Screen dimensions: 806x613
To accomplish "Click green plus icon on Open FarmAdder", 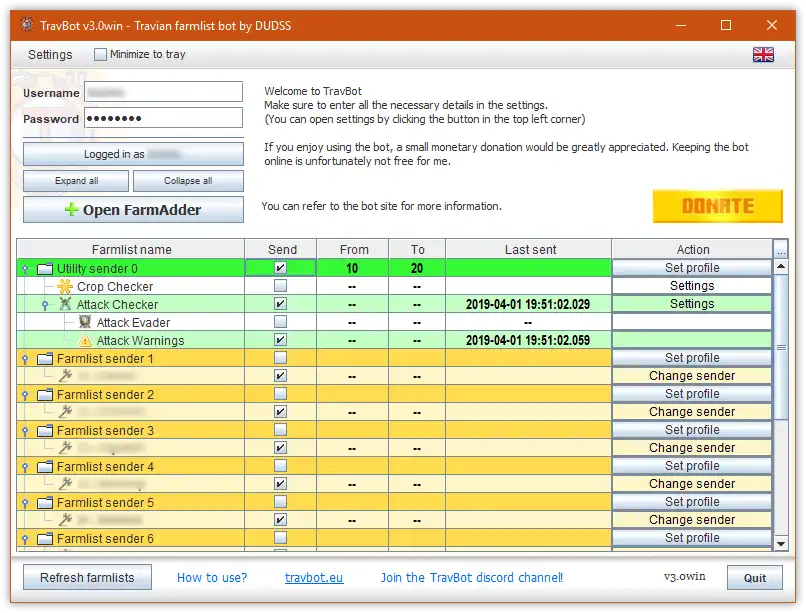I will pos(71,209).
